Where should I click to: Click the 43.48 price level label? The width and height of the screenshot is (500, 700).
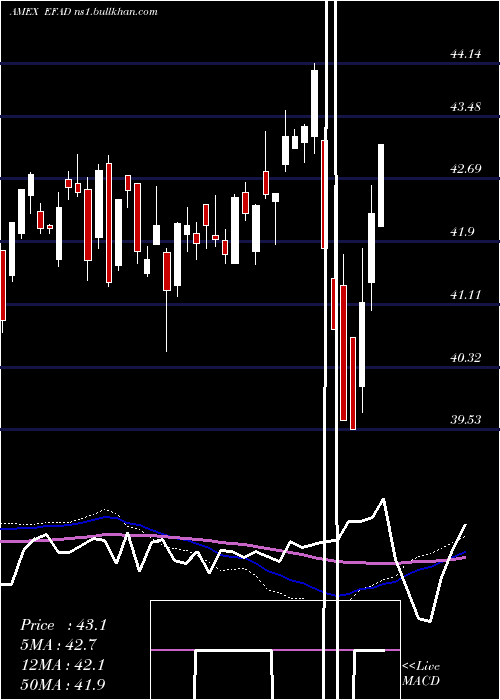pos(466,107)
